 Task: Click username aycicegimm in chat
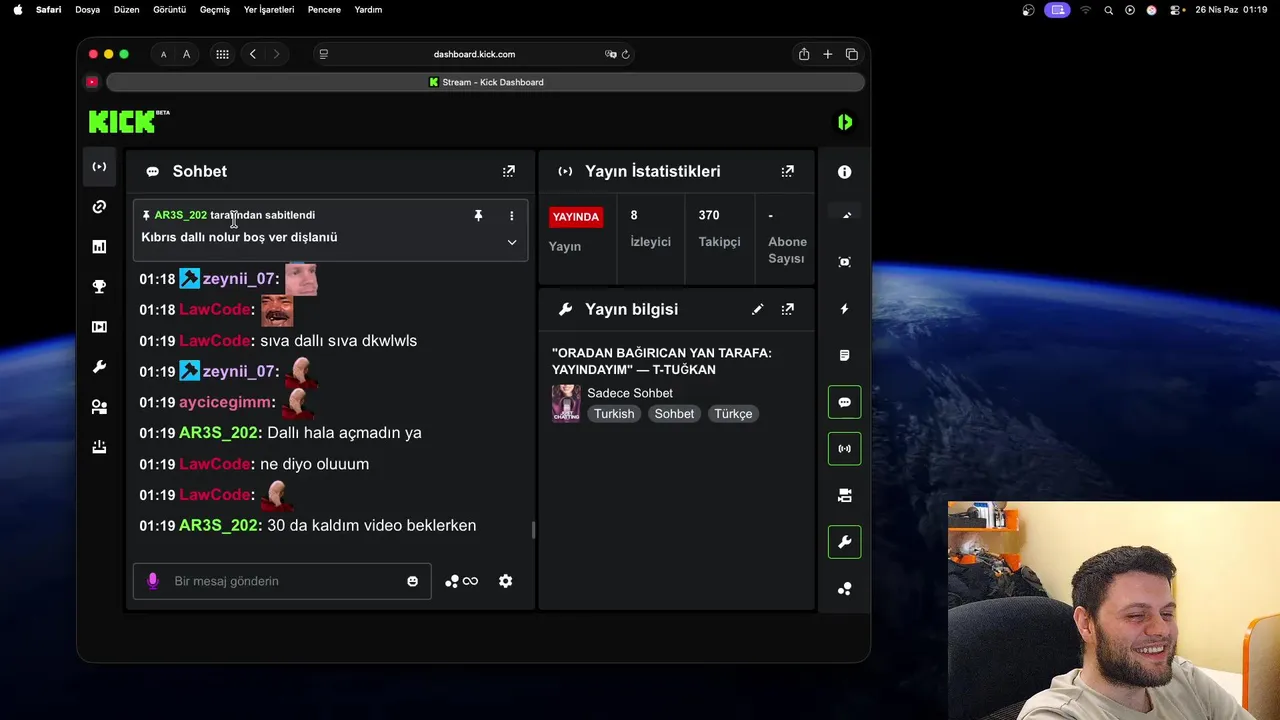pyautogui.click(x=225, y=402)
